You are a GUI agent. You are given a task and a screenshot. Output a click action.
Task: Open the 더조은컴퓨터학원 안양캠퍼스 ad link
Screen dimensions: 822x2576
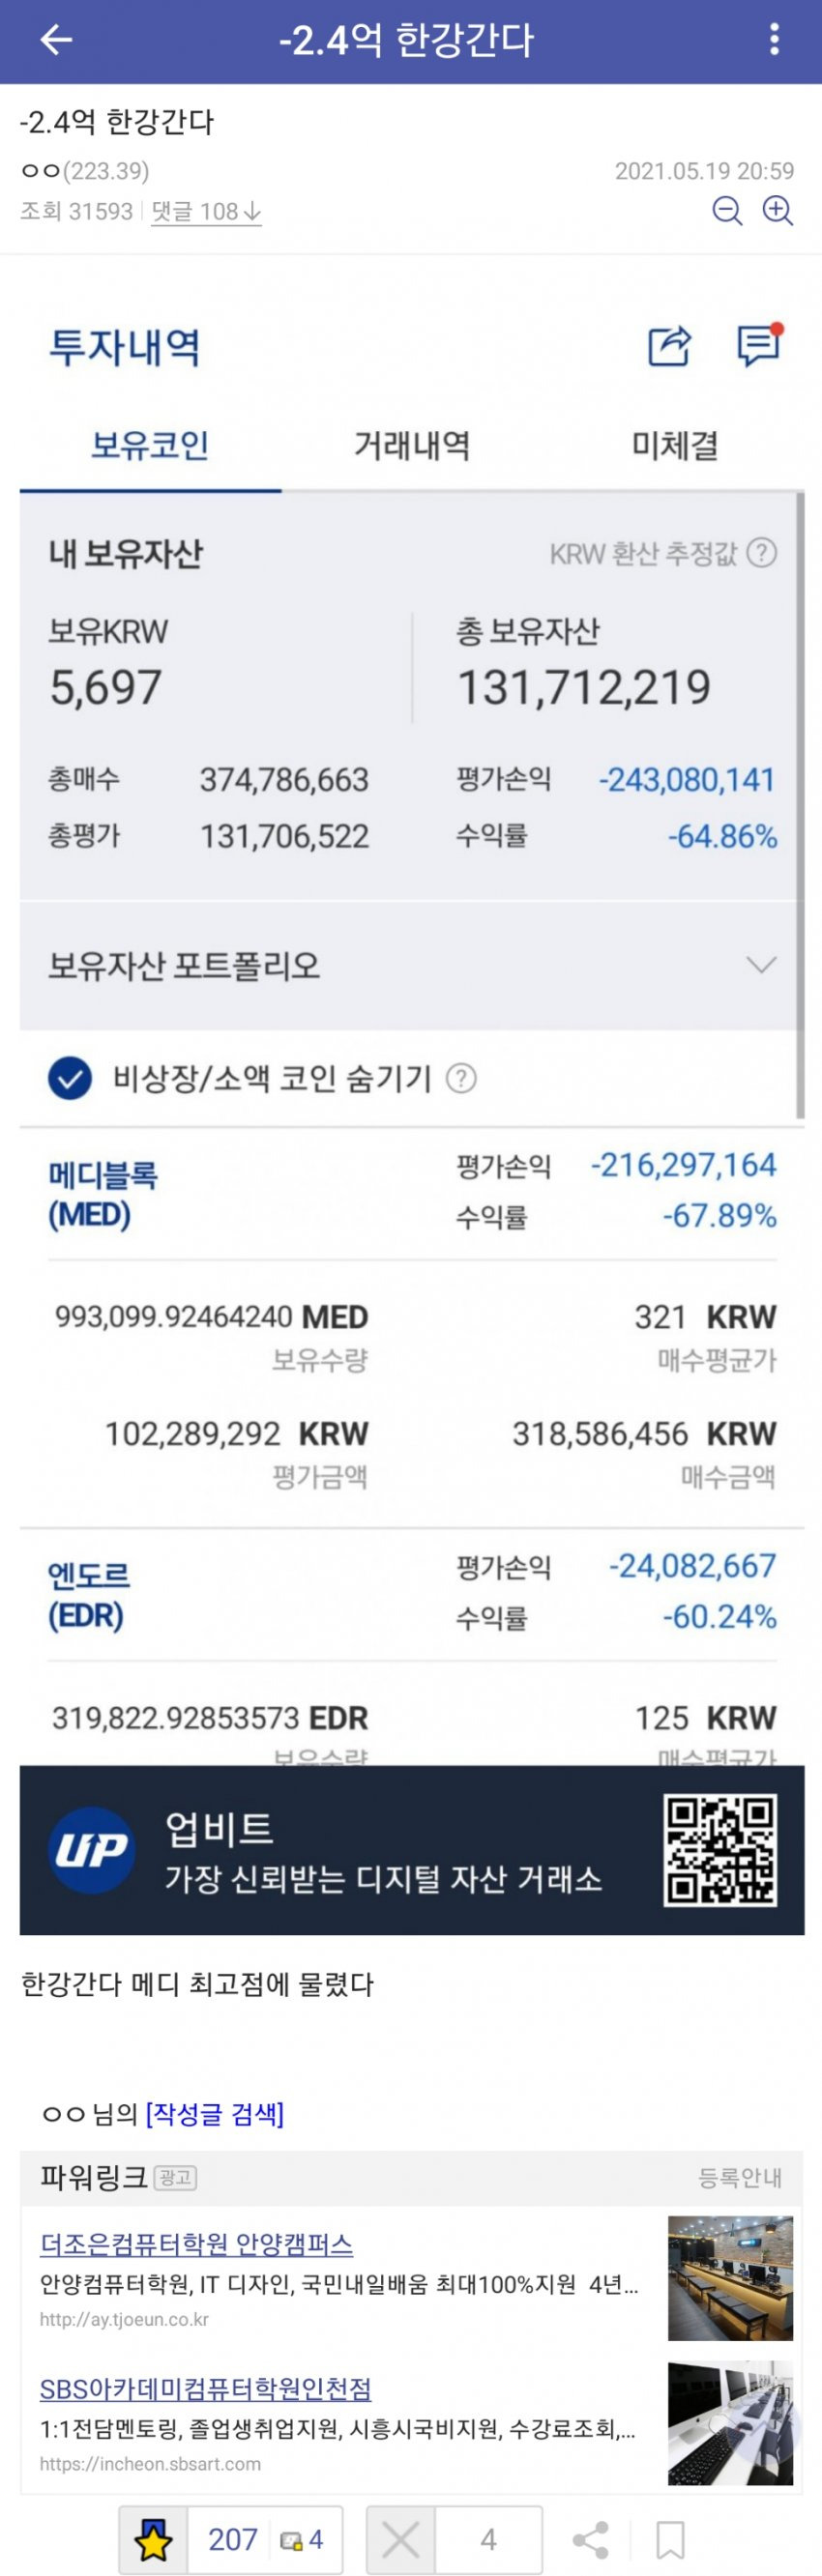click(x=196, y=2243)
